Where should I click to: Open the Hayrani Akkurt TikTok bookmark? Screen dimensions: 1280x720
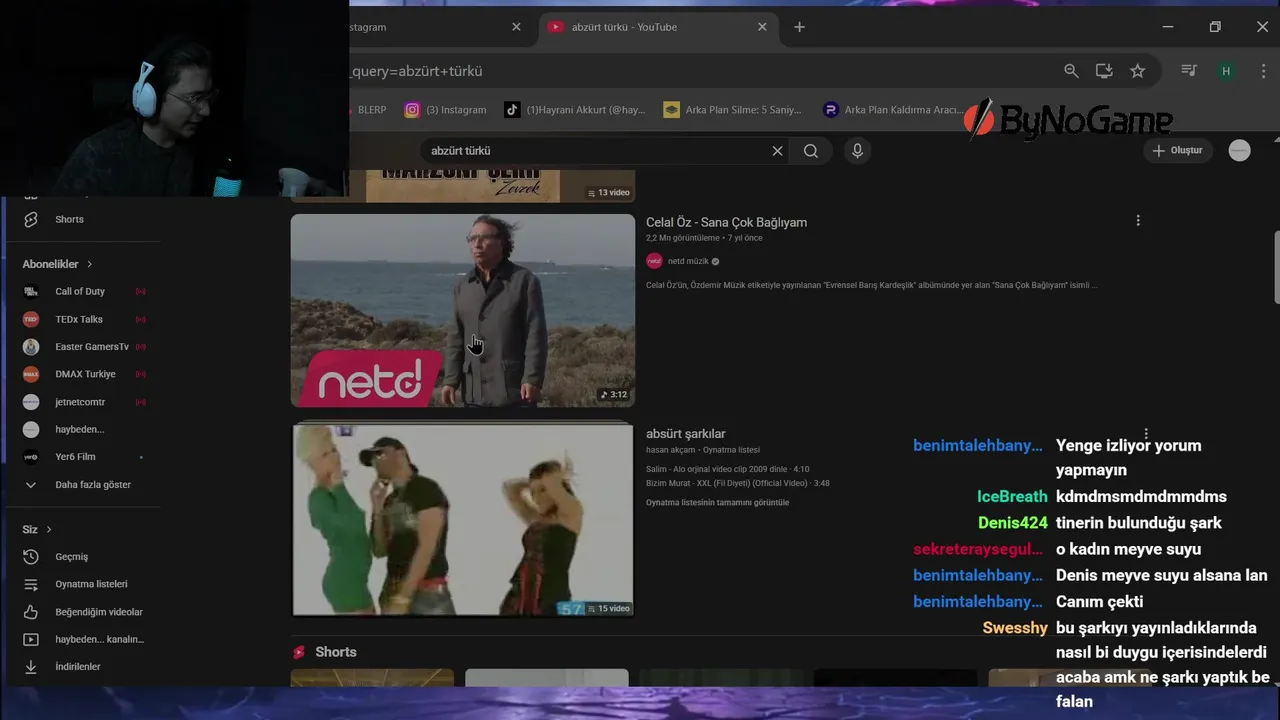pyautogui.click(x=575, y=110)
